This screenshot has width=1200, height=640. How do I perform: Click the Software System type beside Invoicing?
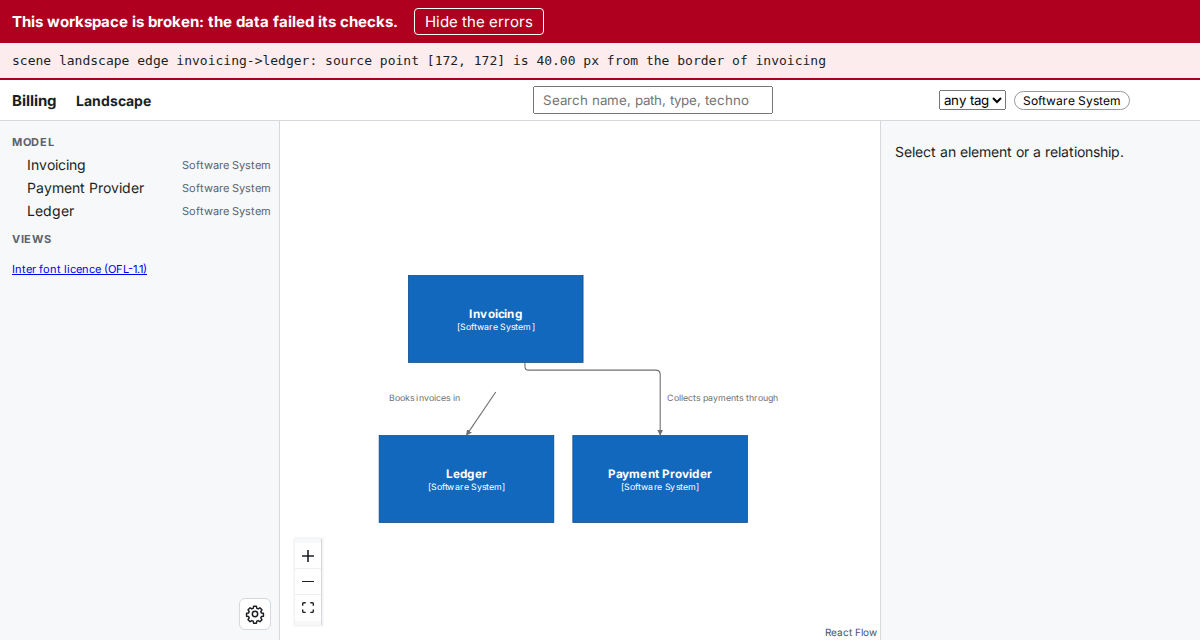226,165
